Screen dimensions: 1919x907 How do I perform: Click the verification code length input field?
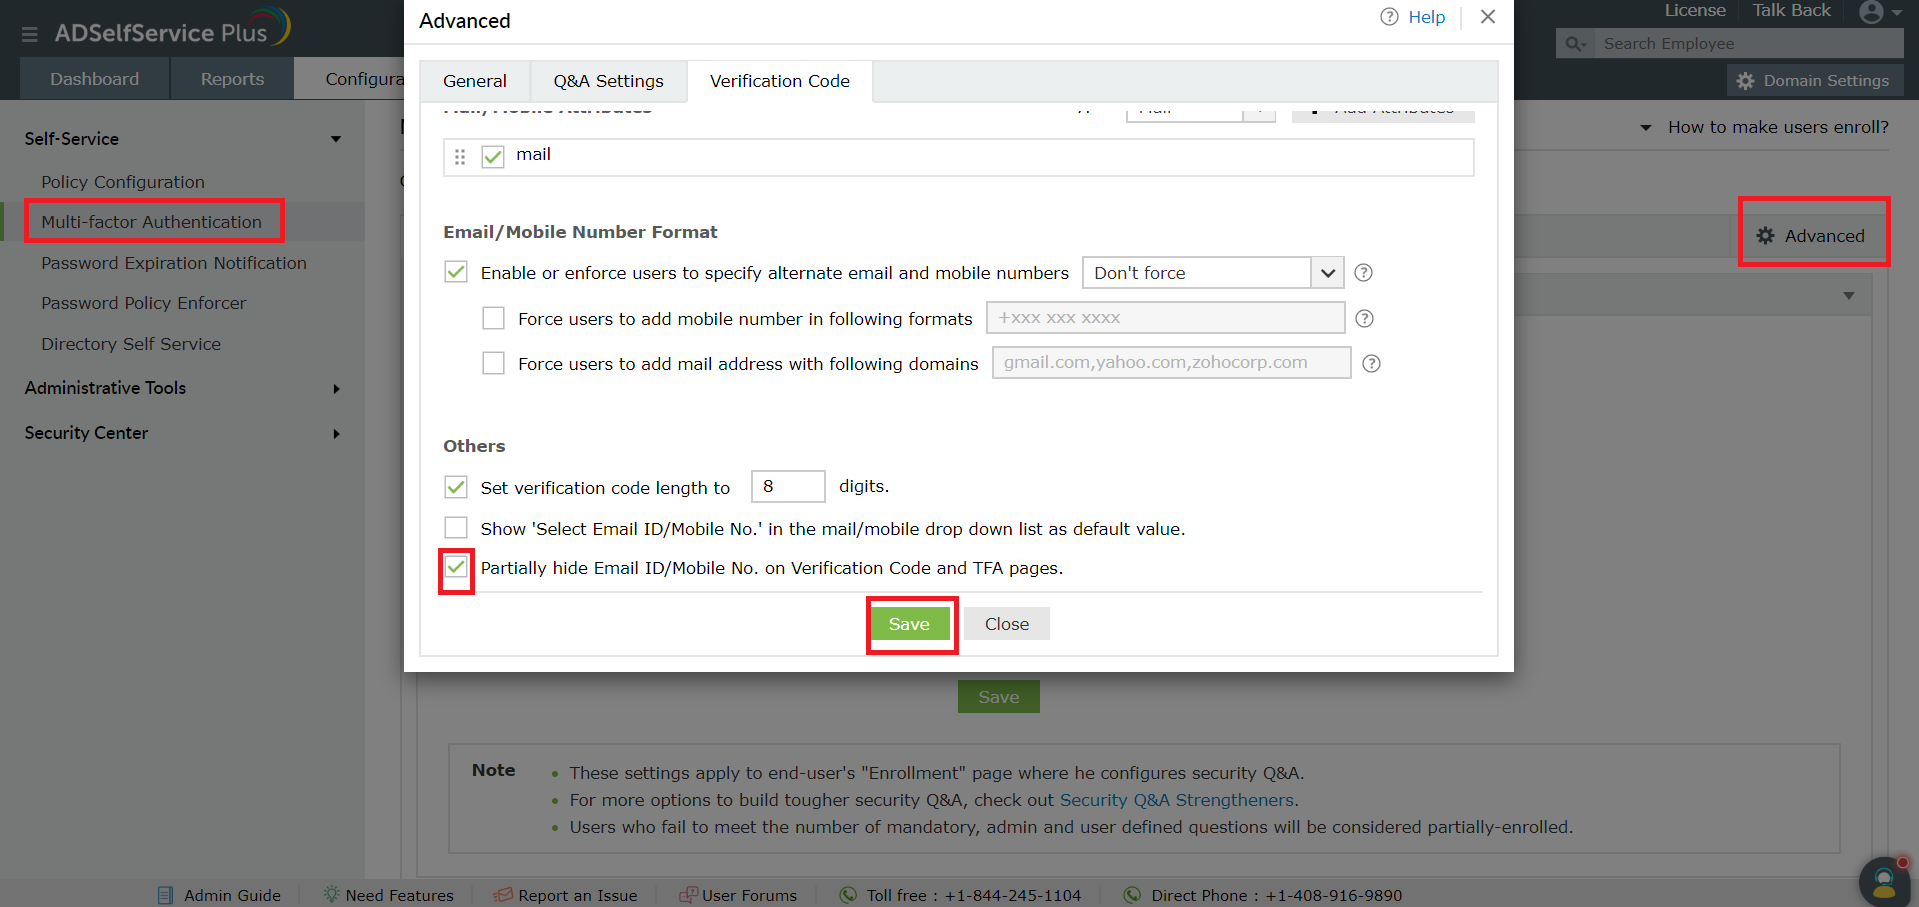coord(788,486)
